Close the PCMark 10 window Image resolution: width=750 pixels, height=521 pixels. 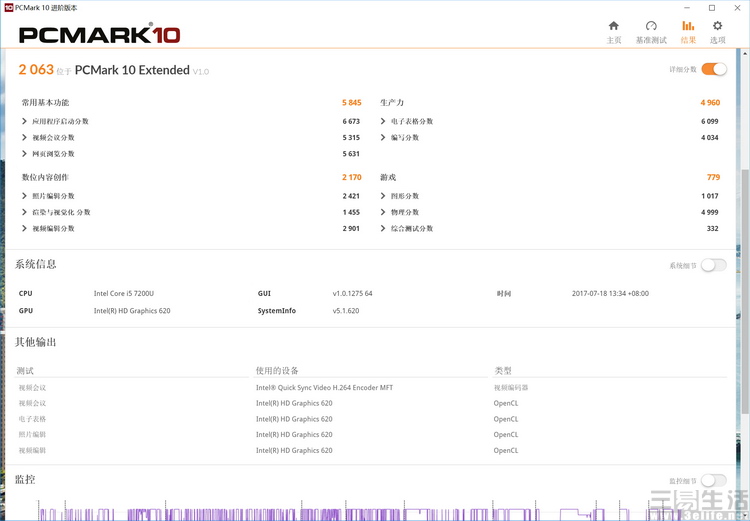tap(737, 8)
